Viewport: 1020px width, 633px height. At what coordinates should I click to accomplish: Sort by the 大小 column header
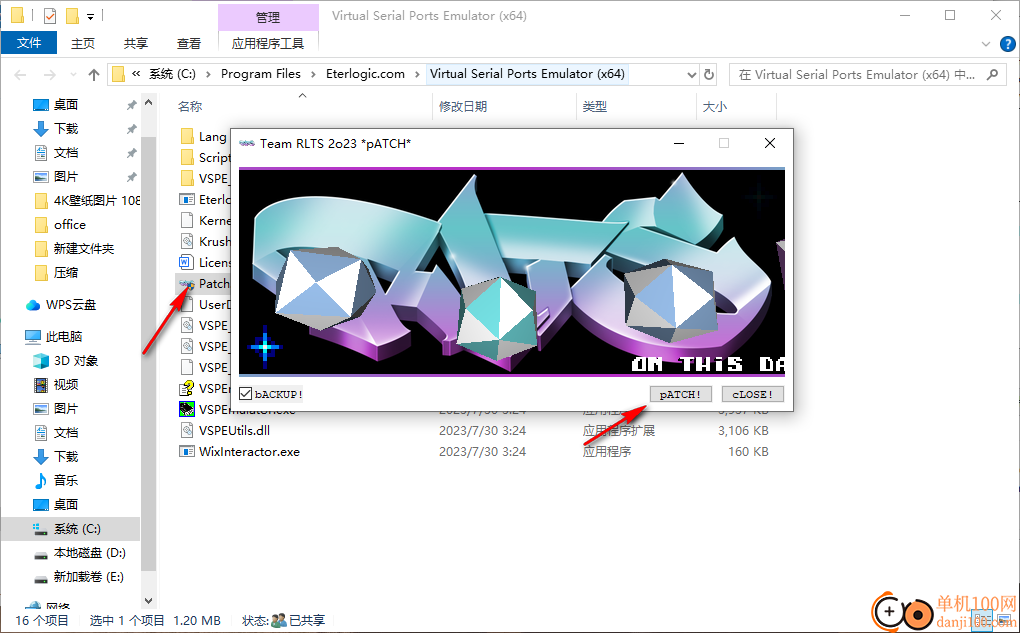[x=715, y=107]
